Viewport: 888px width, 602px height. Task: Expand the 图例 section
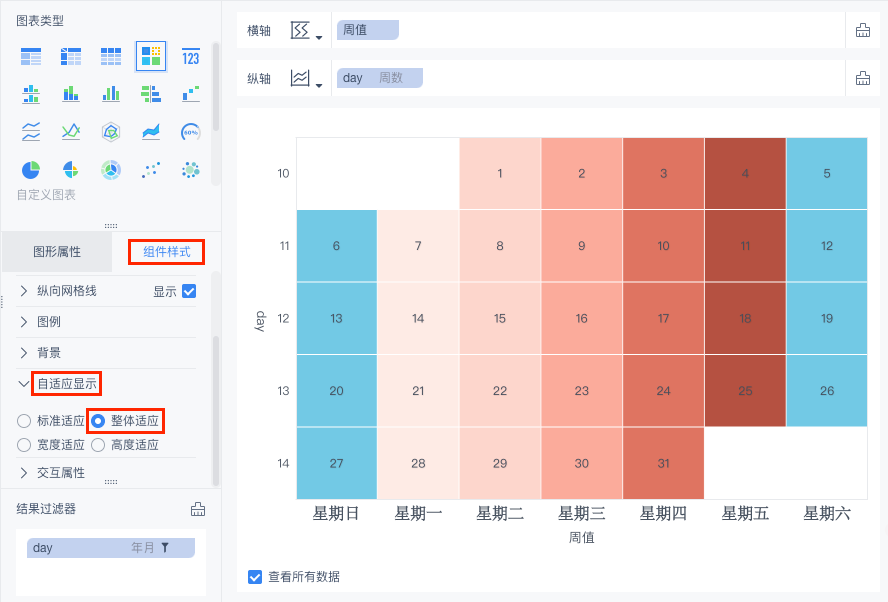(24, 323)
